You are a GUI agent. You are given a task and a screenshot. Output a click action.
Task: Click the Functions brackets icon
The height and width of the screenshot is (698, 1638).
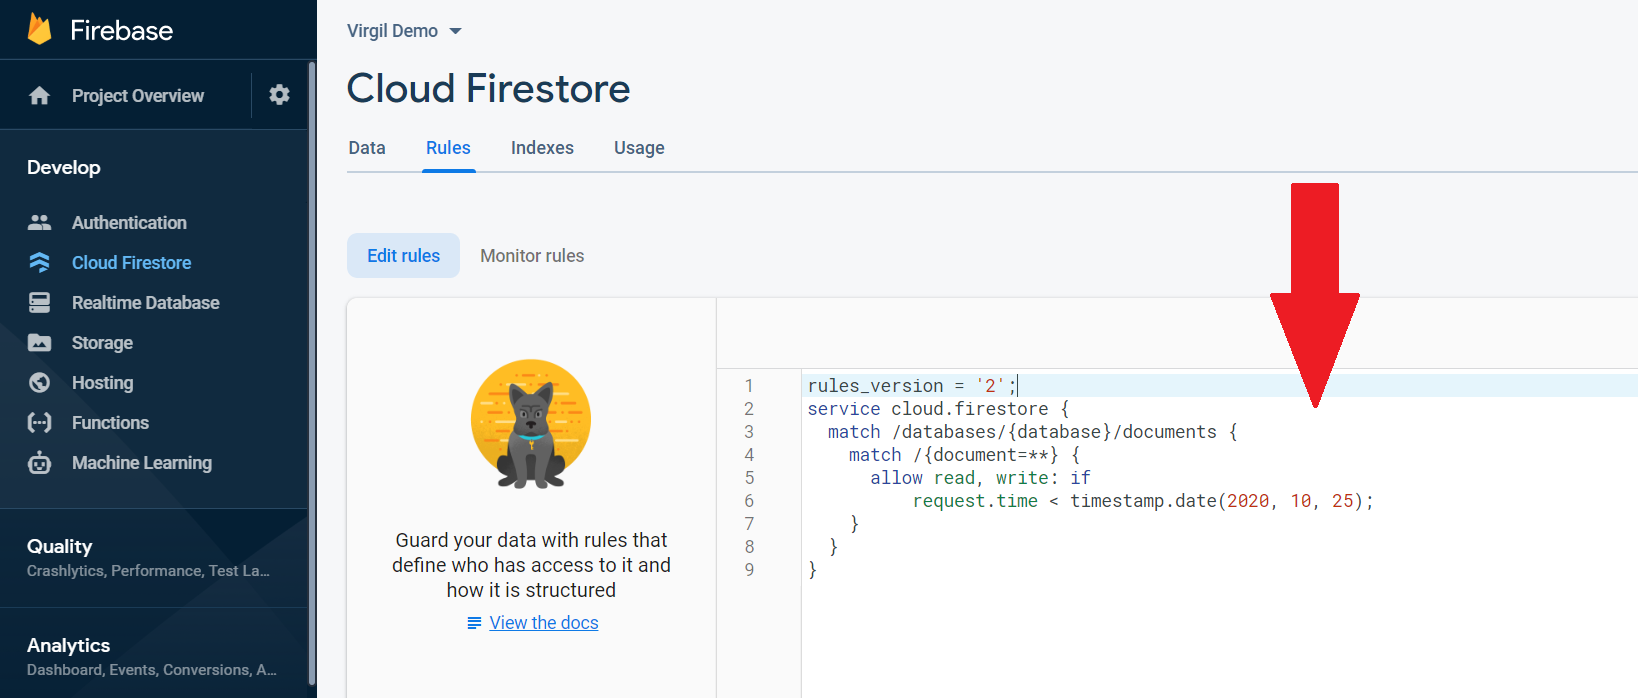coord(39,422)
